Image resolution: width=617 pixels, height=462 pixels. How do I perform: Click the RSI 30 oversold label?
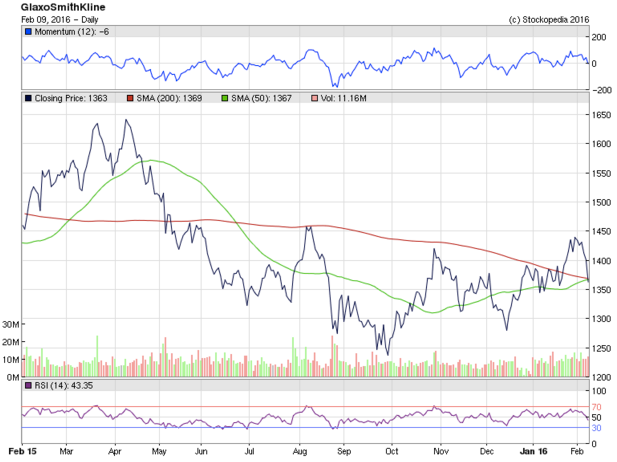[x=597, y=428]
